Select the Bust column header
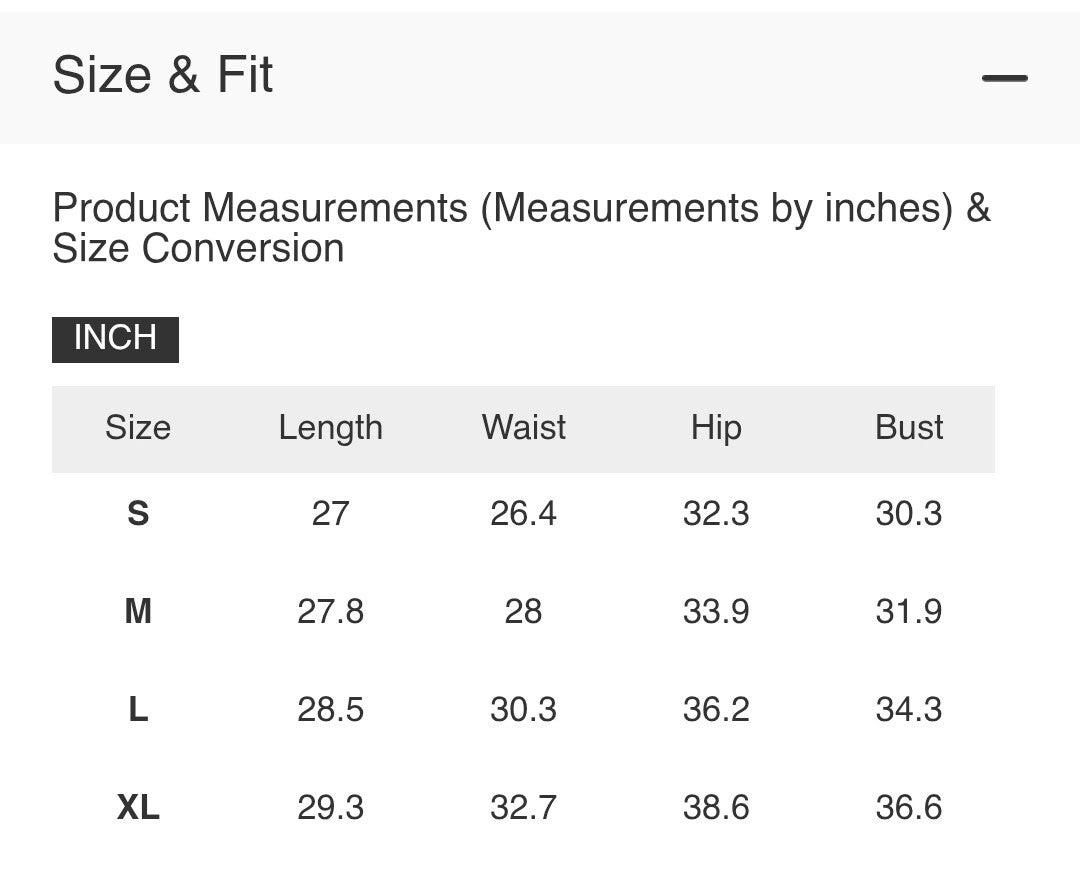This screenshot has height=877, width=1080. pos(909,428)
